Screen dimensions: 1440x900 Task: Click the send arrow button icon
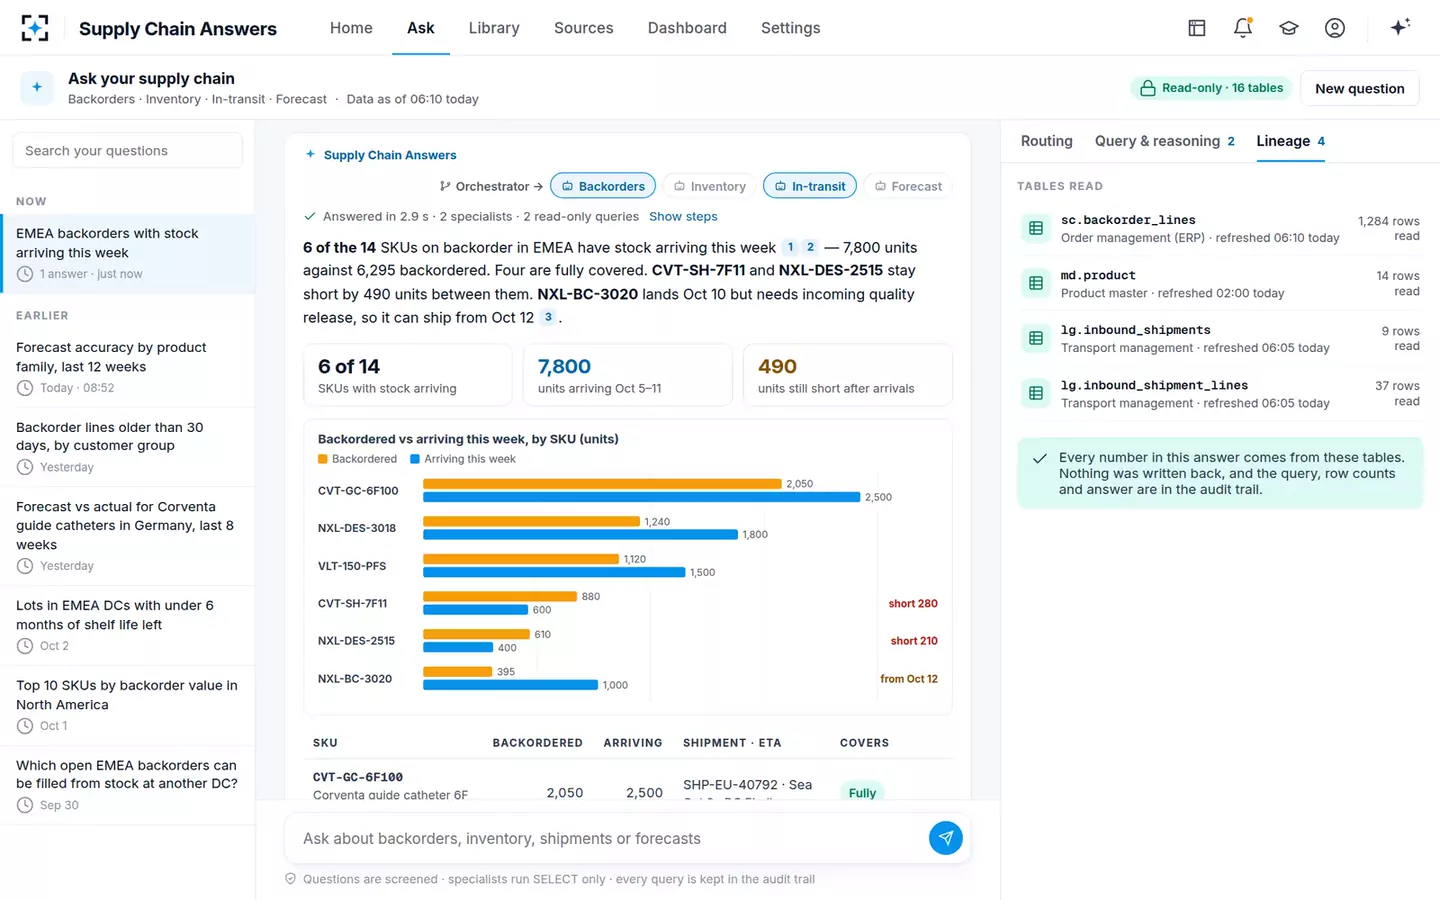[946, 838]
